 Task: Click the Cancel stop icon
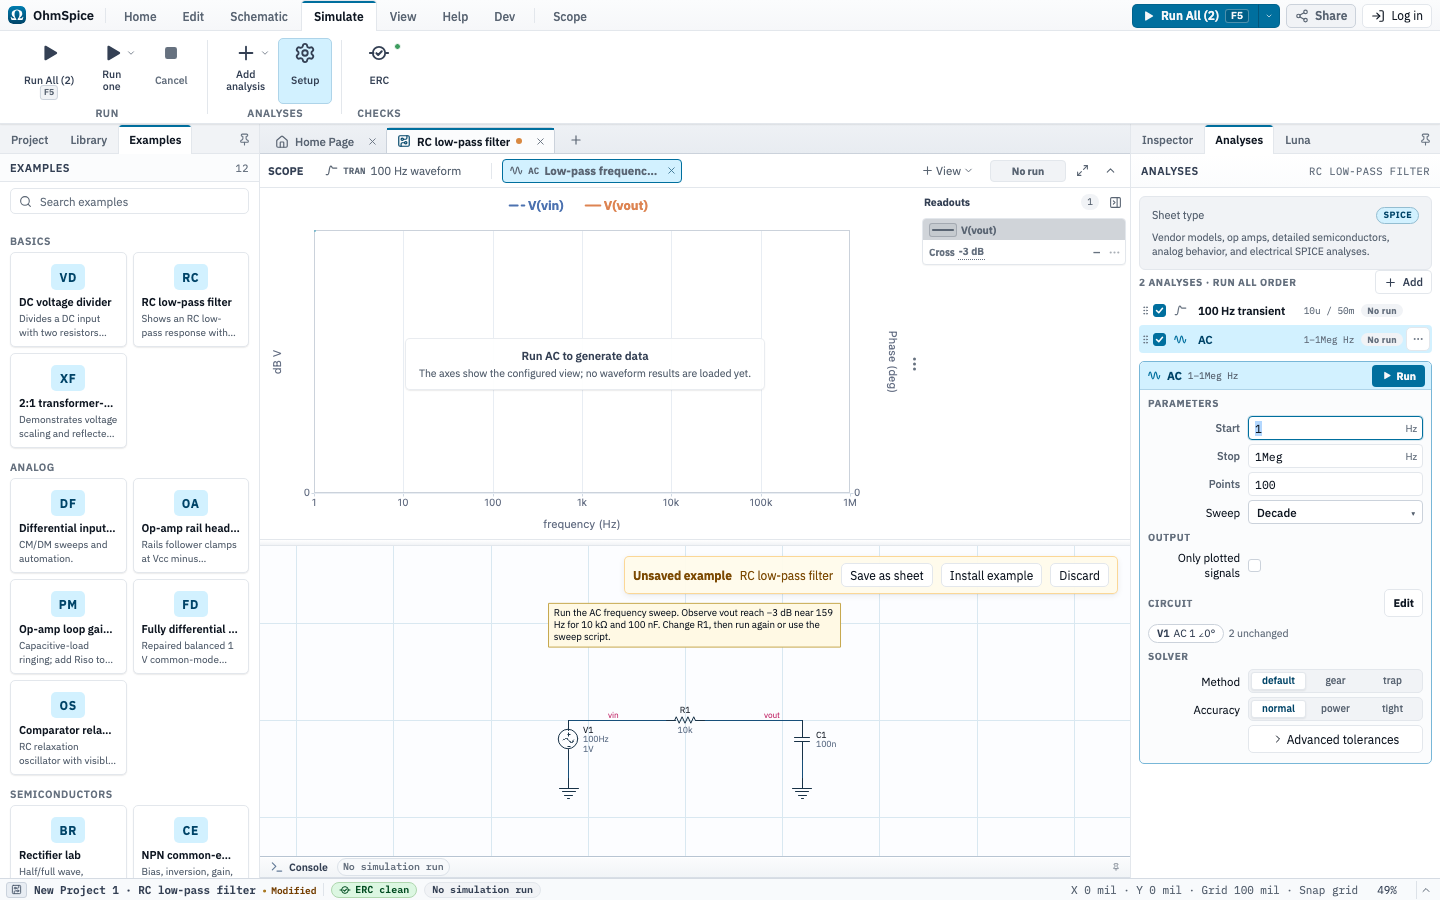171,53
